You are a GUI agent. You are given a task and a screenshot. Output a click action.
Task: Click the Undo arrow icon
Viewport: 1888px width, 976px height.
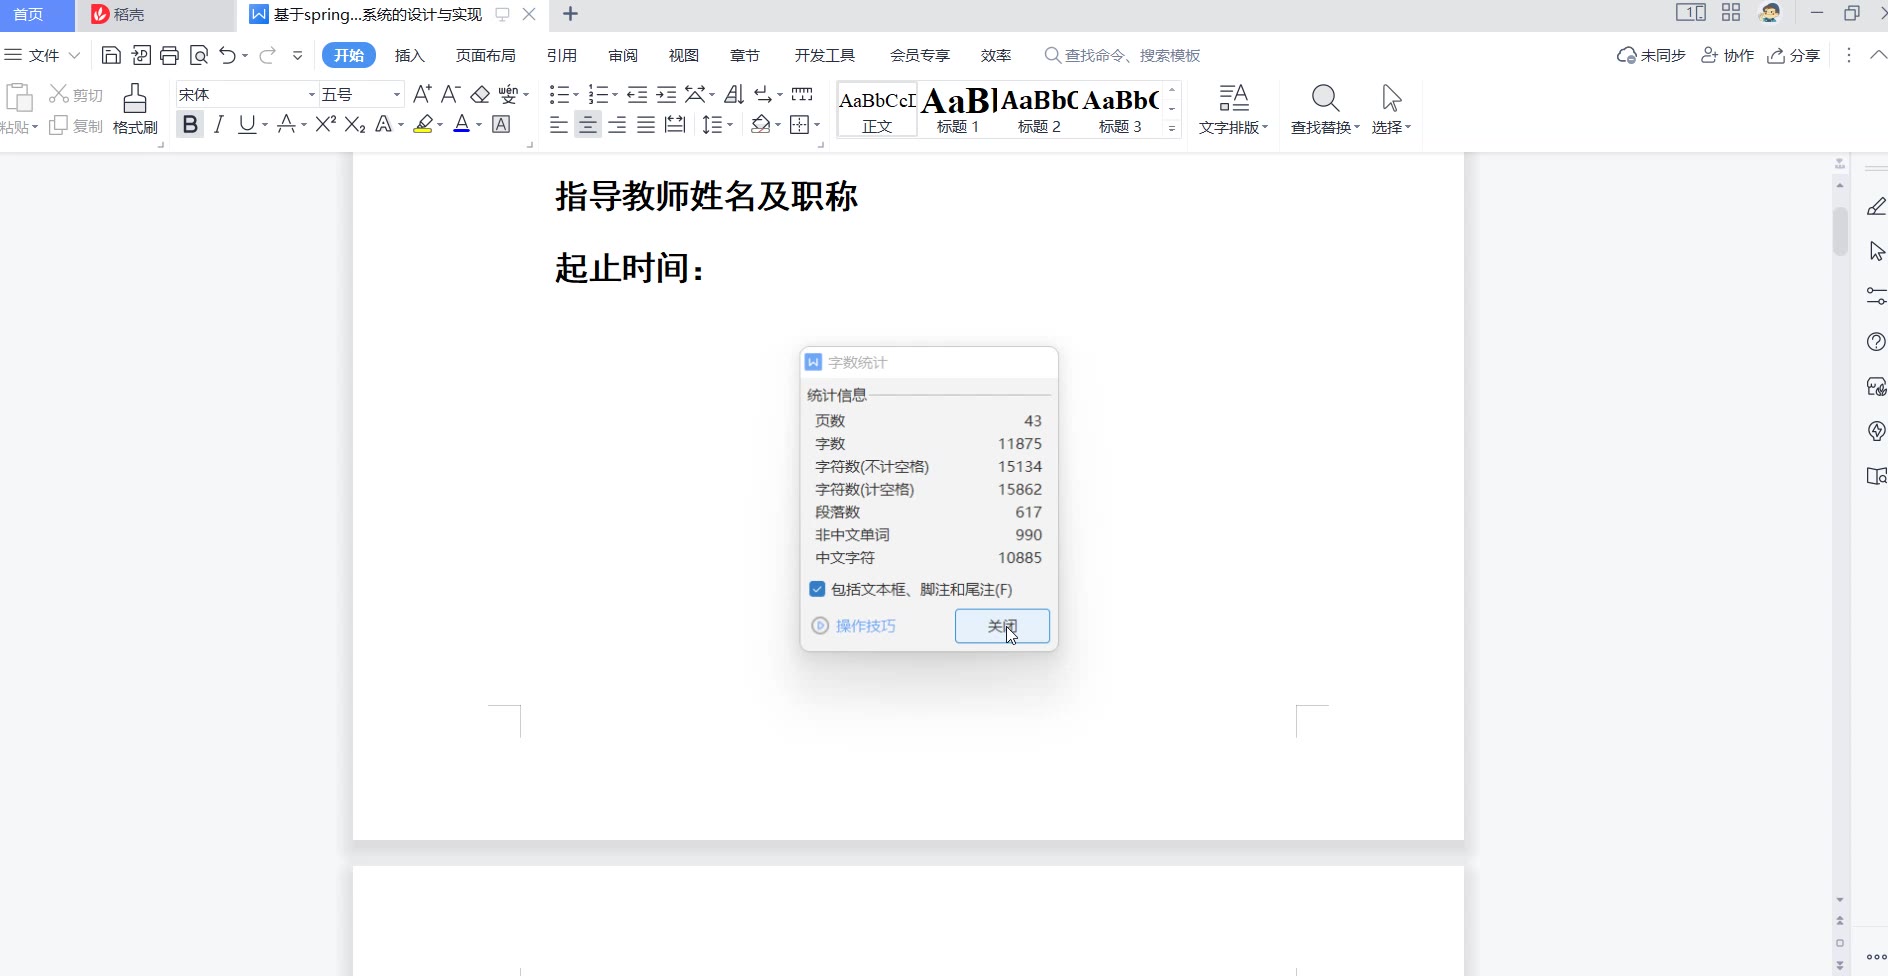tap(227, 55)
